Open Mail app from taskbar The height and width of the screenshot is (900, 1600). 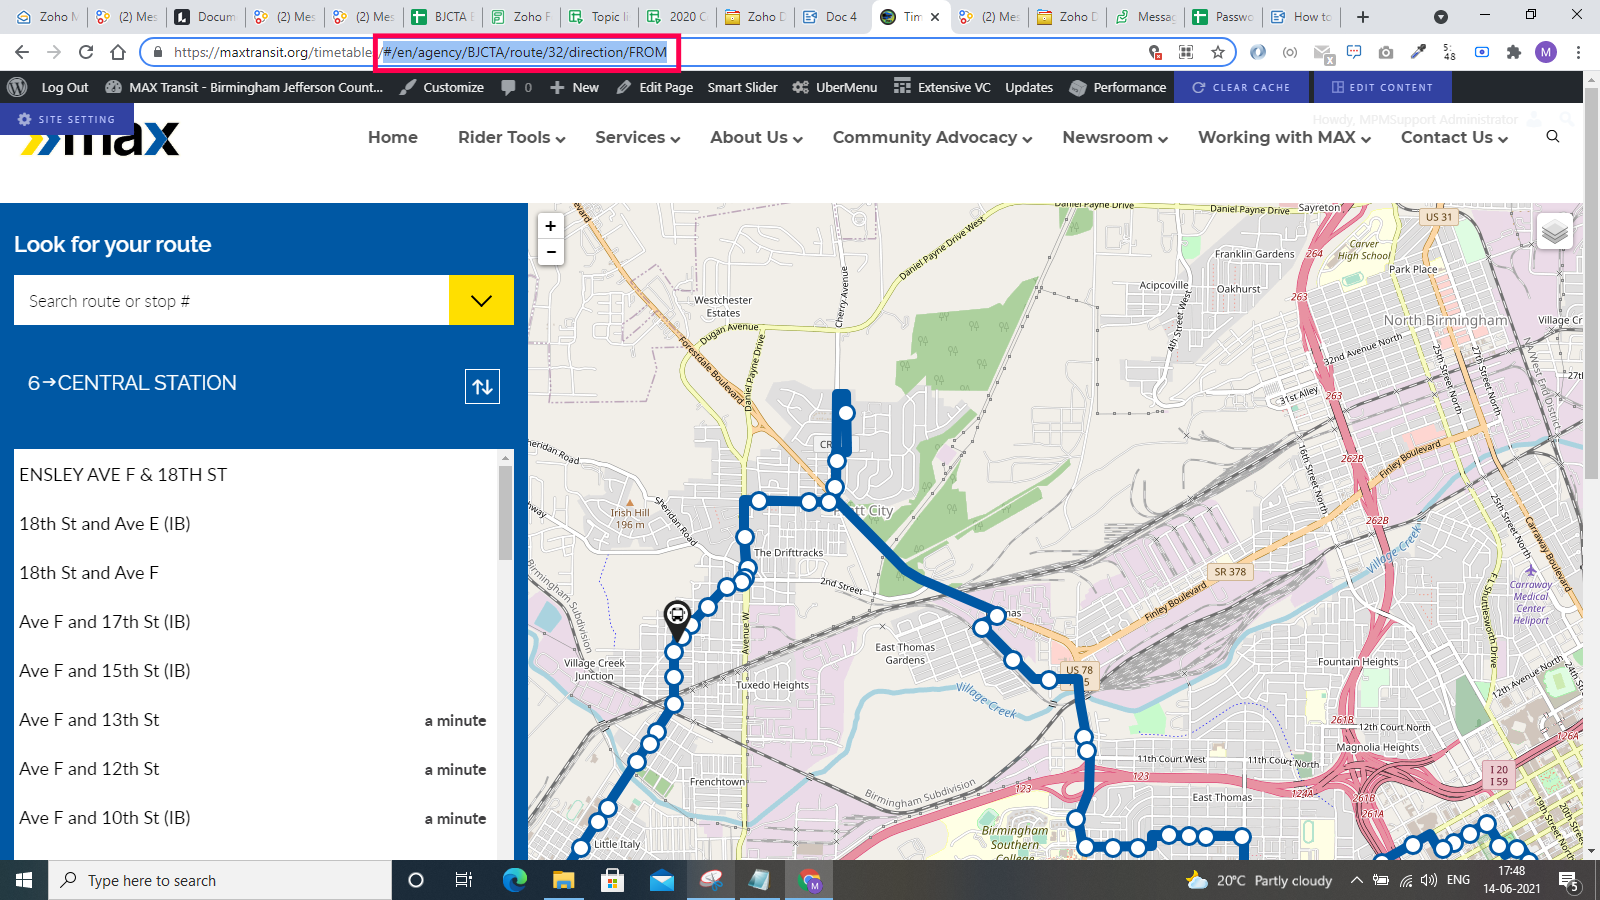[x=662, y=880]
